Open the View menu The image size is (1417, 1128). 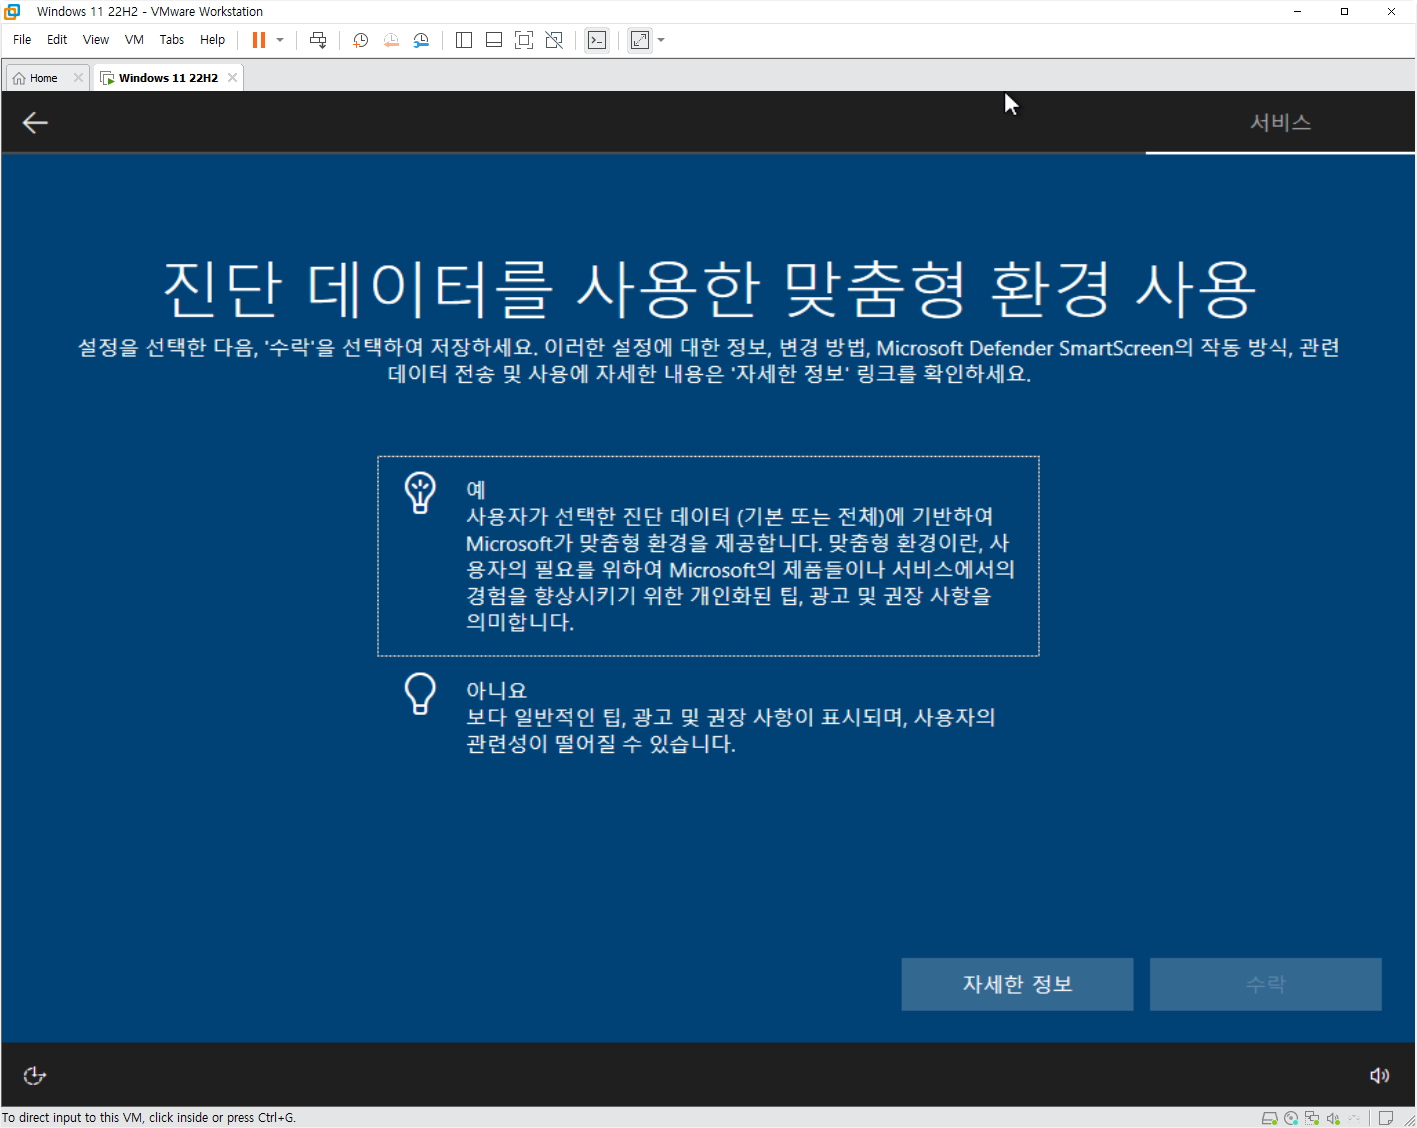pos(96,40)
